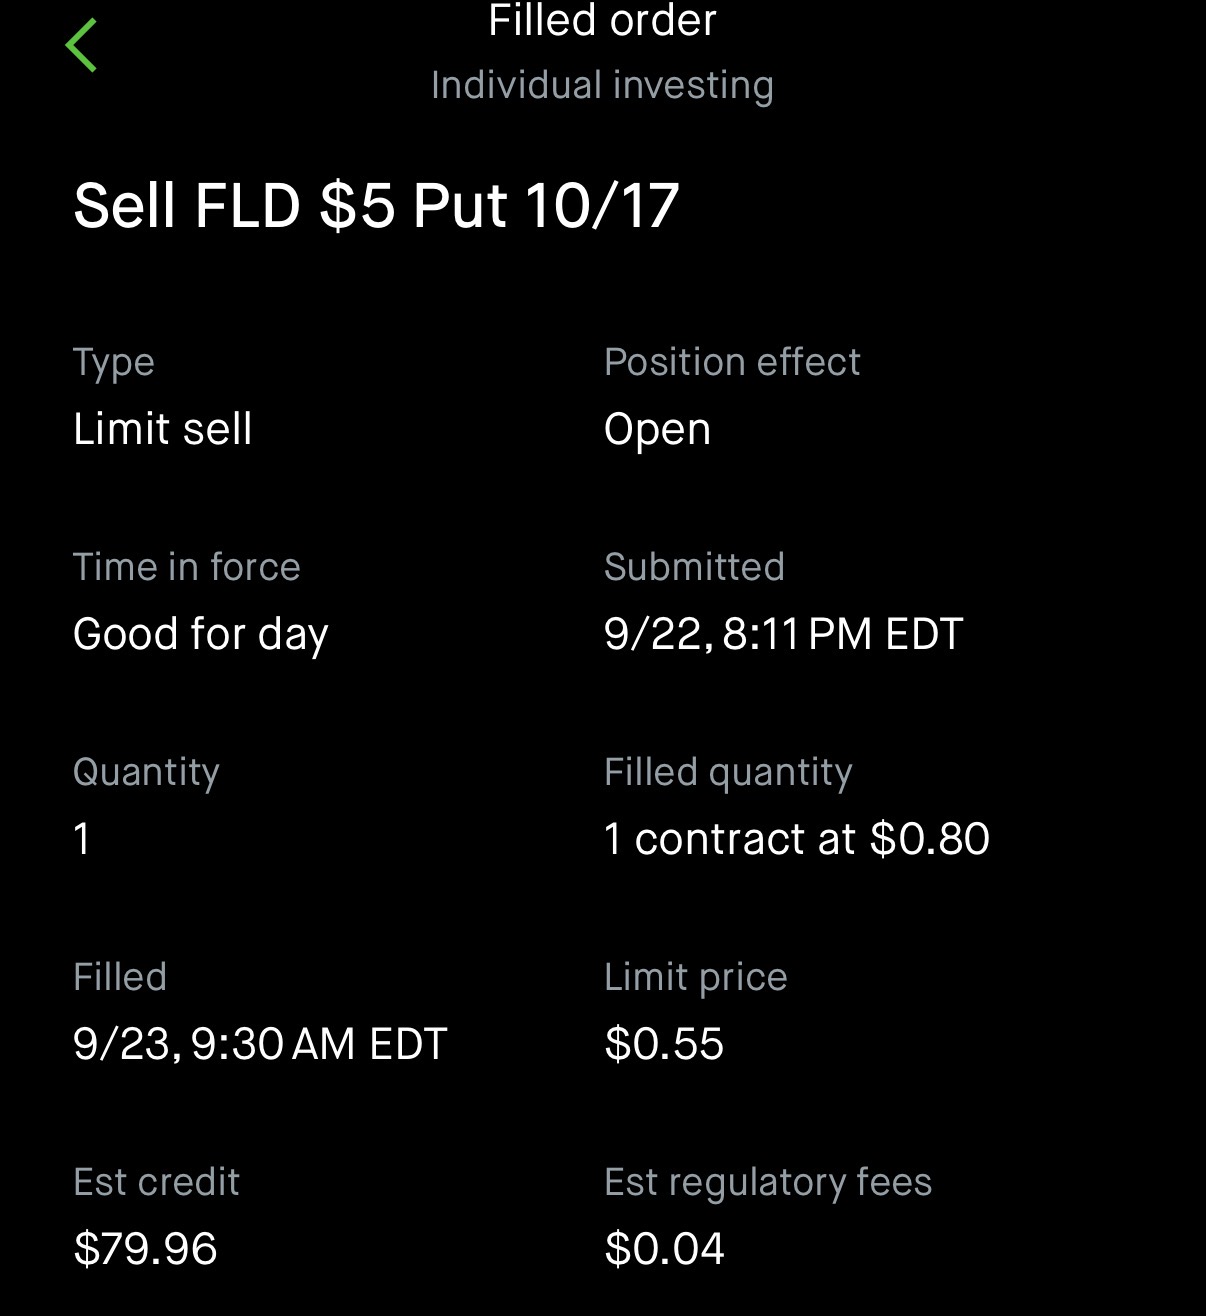Select the submitted time '9/22, 8:11 PM EDT'
1206x1316 pixels.
(783, 634)
